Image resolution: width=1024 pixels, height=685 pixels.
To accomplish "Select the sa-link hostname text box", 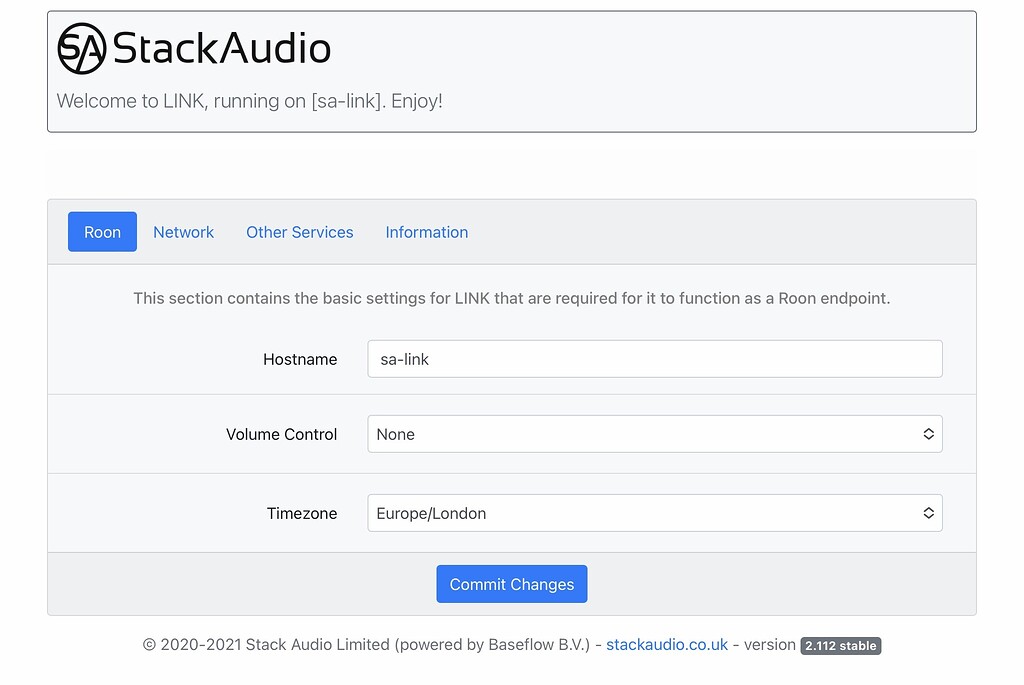I will click(x=655, y=359).
